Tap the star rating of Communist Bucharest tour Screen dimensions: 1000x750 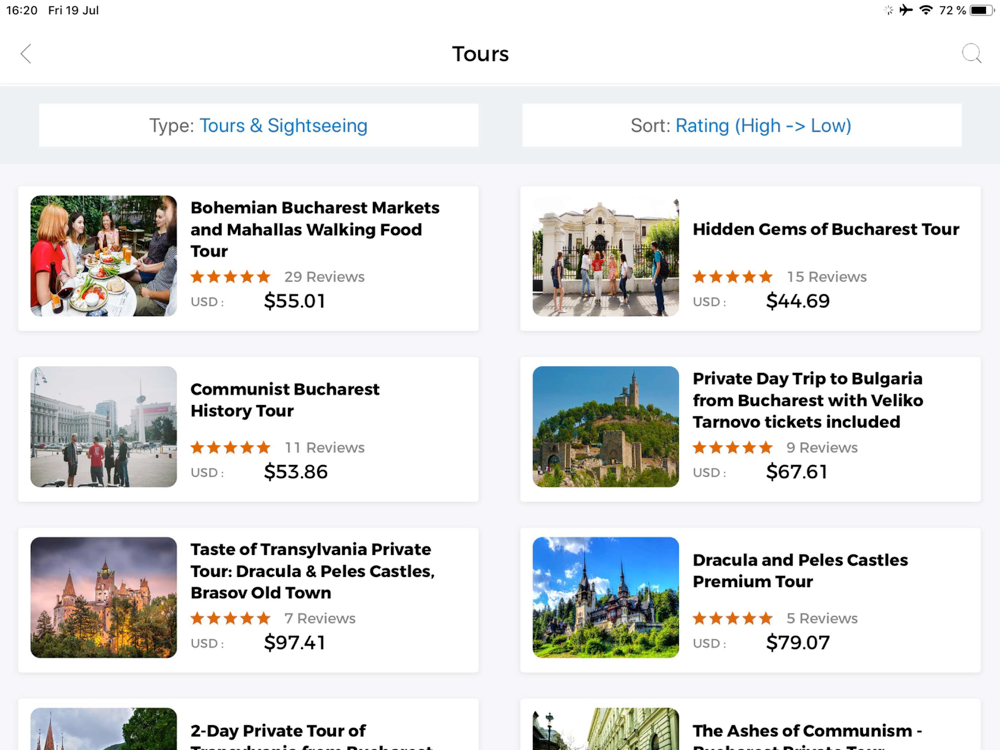point(230,448)
